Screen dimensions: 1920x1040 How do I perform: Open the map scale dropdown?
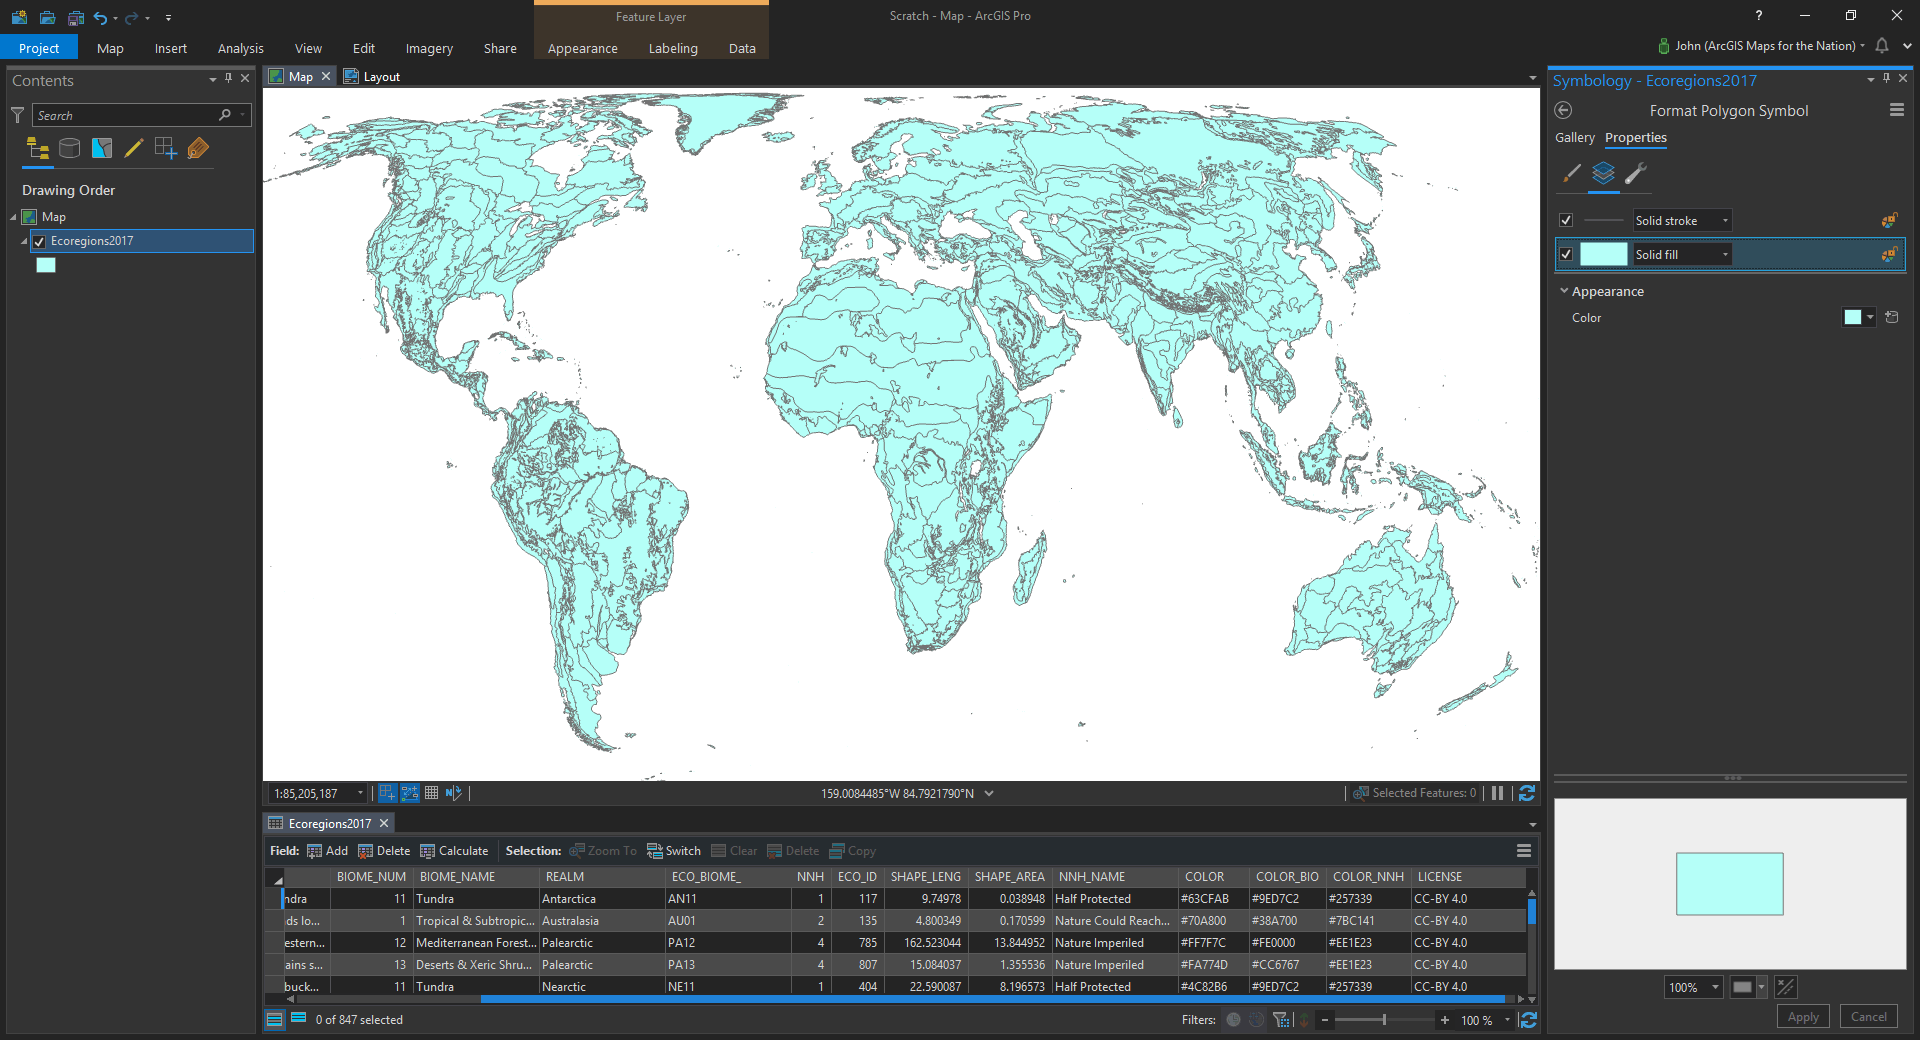pos(360,793)
